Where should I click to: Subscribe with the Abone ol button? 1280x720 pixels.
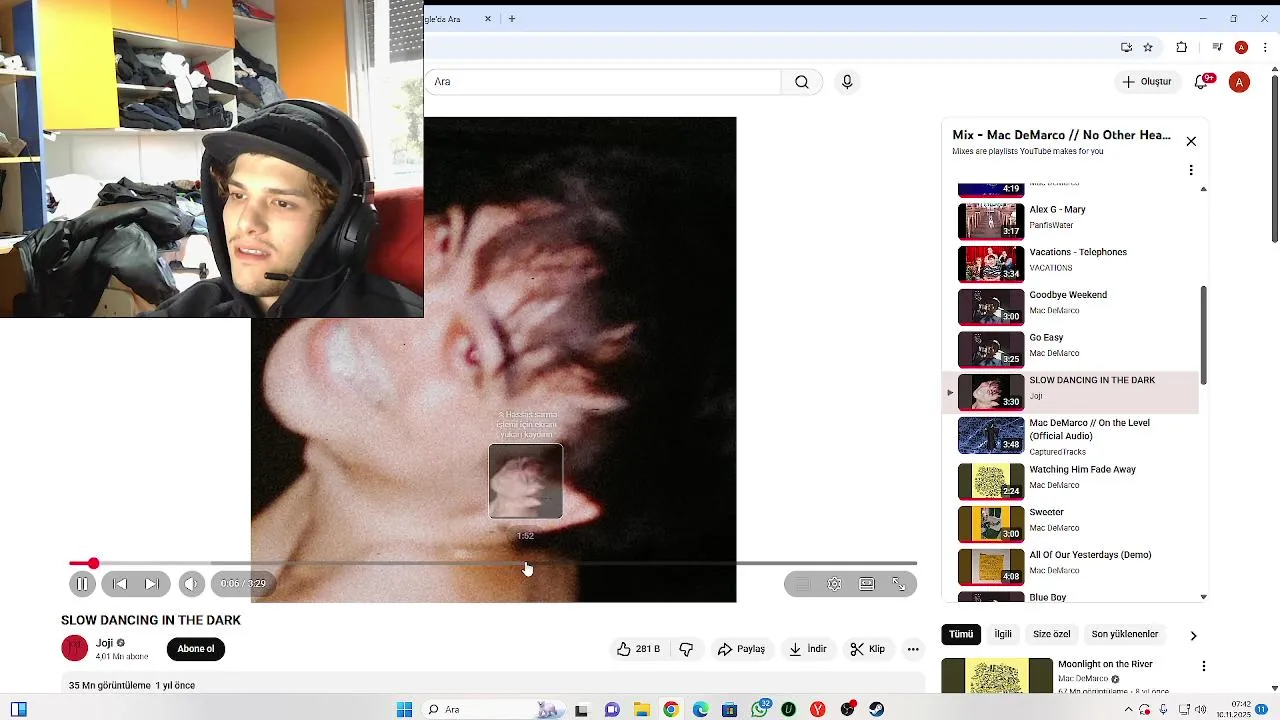pyautogui.click(x=196, y=649)
